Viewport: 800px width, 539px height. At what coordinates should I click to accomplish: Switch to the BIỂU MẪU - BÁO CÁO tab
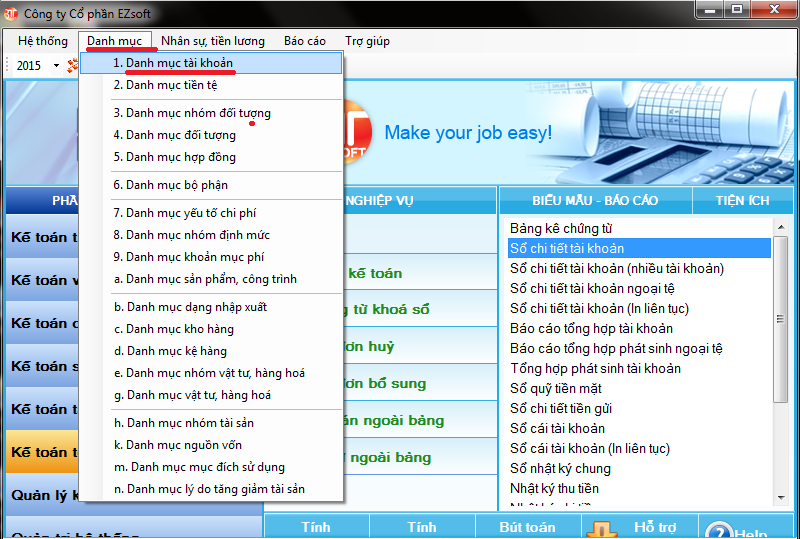pos(595,201)
